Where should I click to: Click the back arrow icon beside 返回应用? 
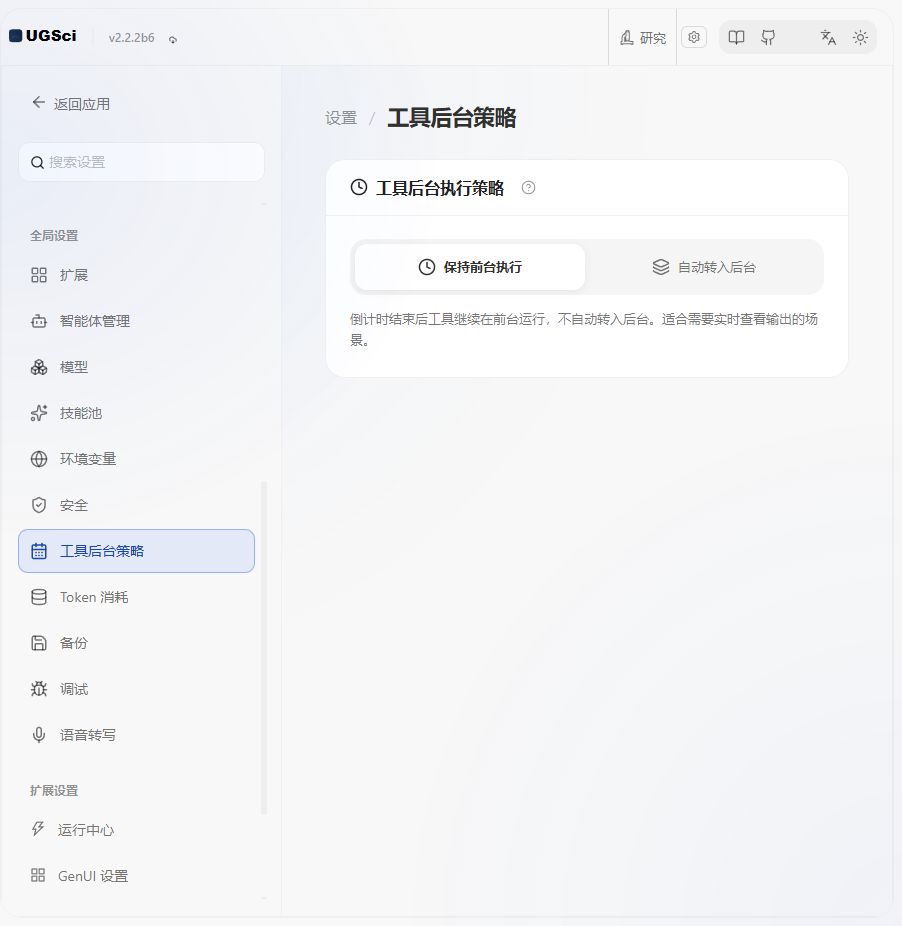pos(38,103)
